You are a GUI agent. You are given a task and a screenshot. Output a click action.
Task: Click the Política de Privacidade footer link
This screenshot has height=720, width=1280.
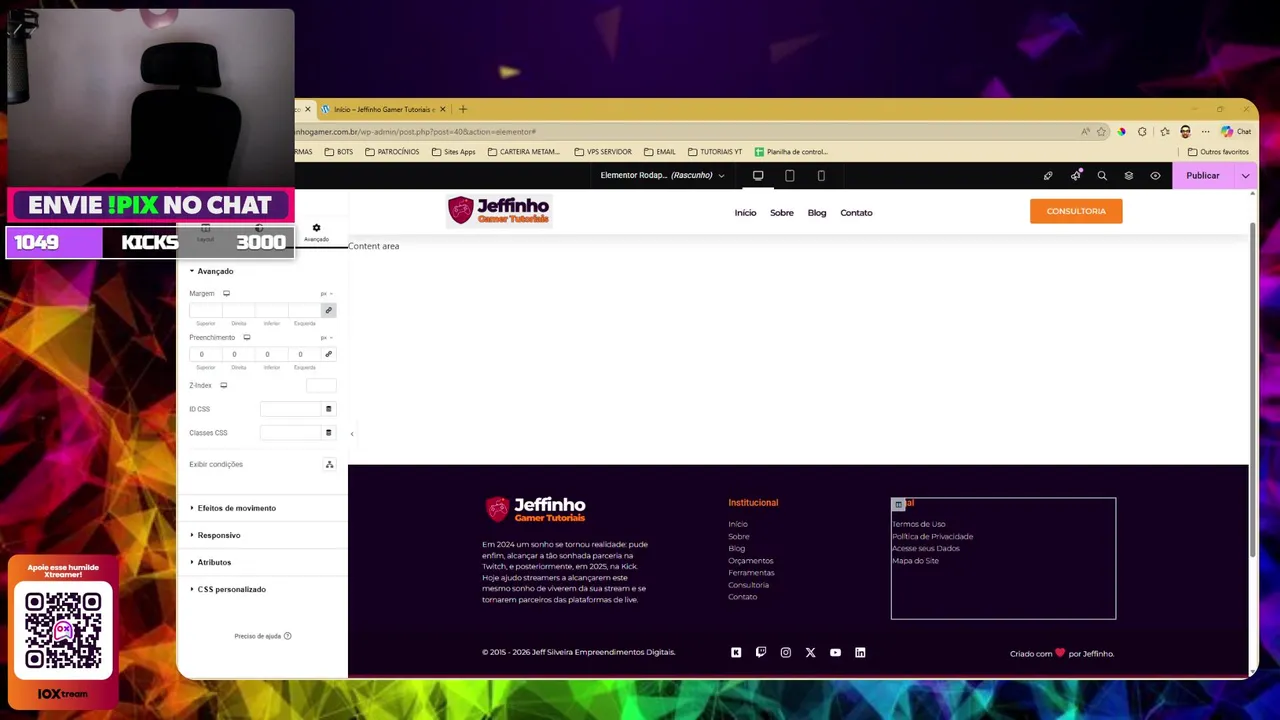pos(932,536)
